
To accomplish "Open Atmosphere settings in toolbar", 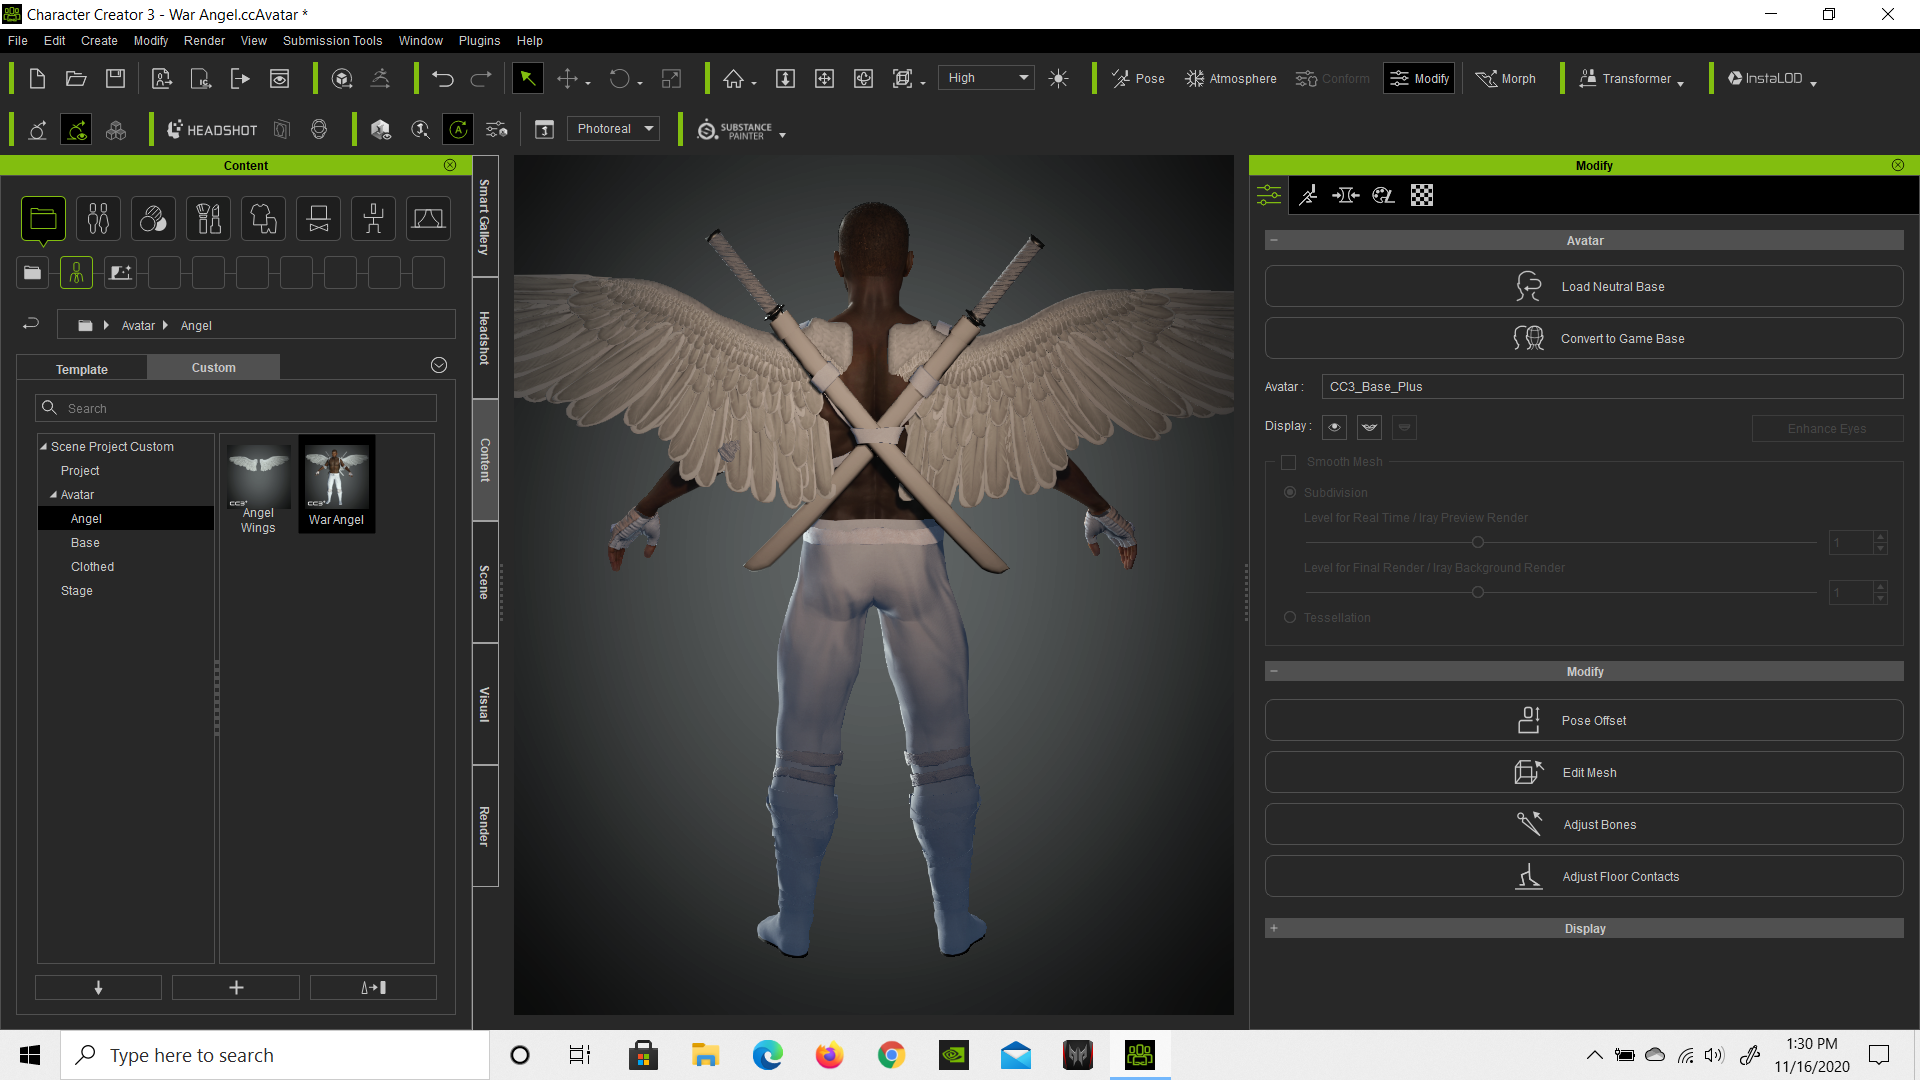I will pyautogui.click(x=1230, y=79).
